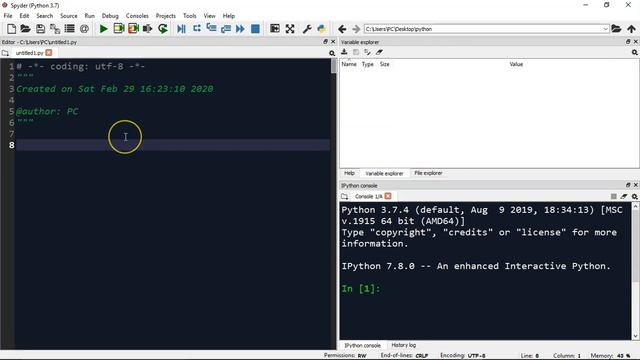Browse for a working directory folder icon
This screenshot has width=640, height=360.
[616, 29]
